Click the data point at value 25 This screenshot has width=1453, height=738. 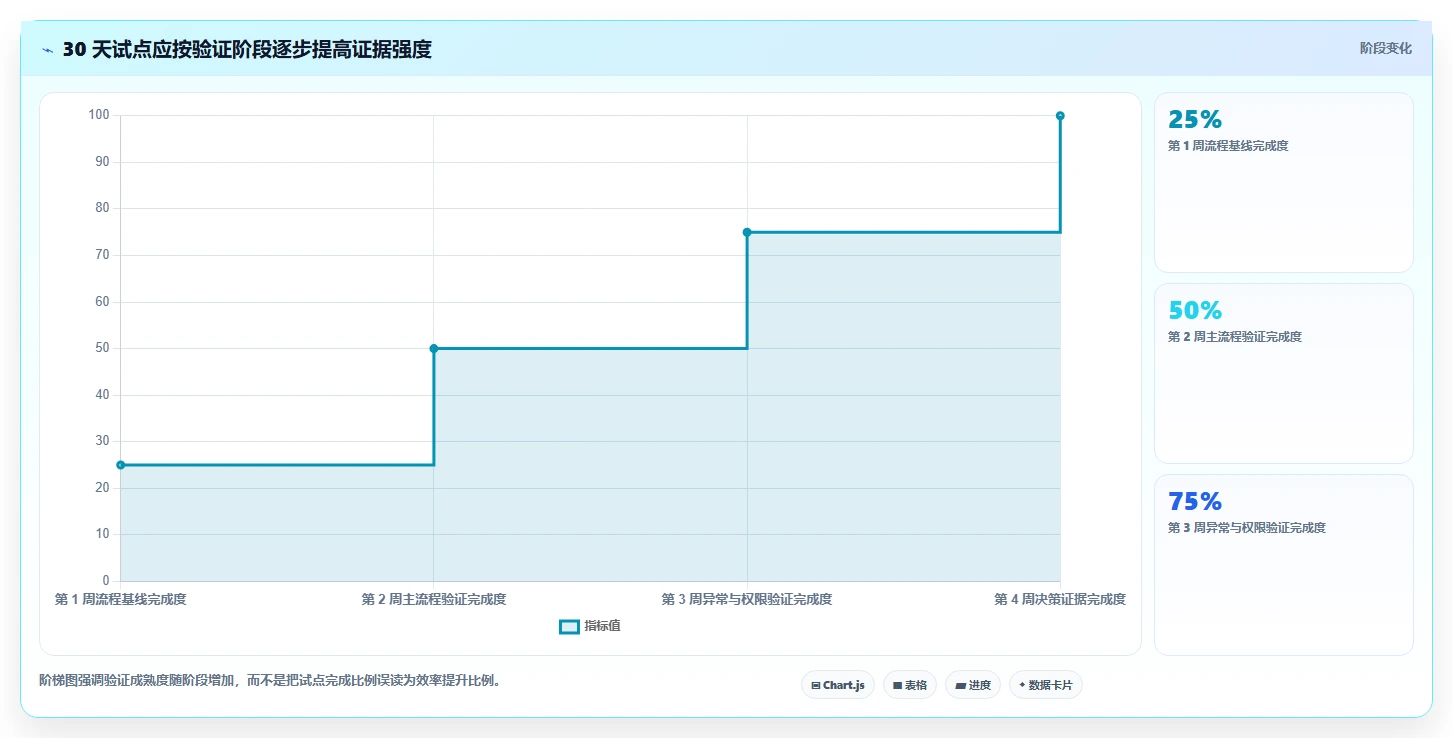121,465
